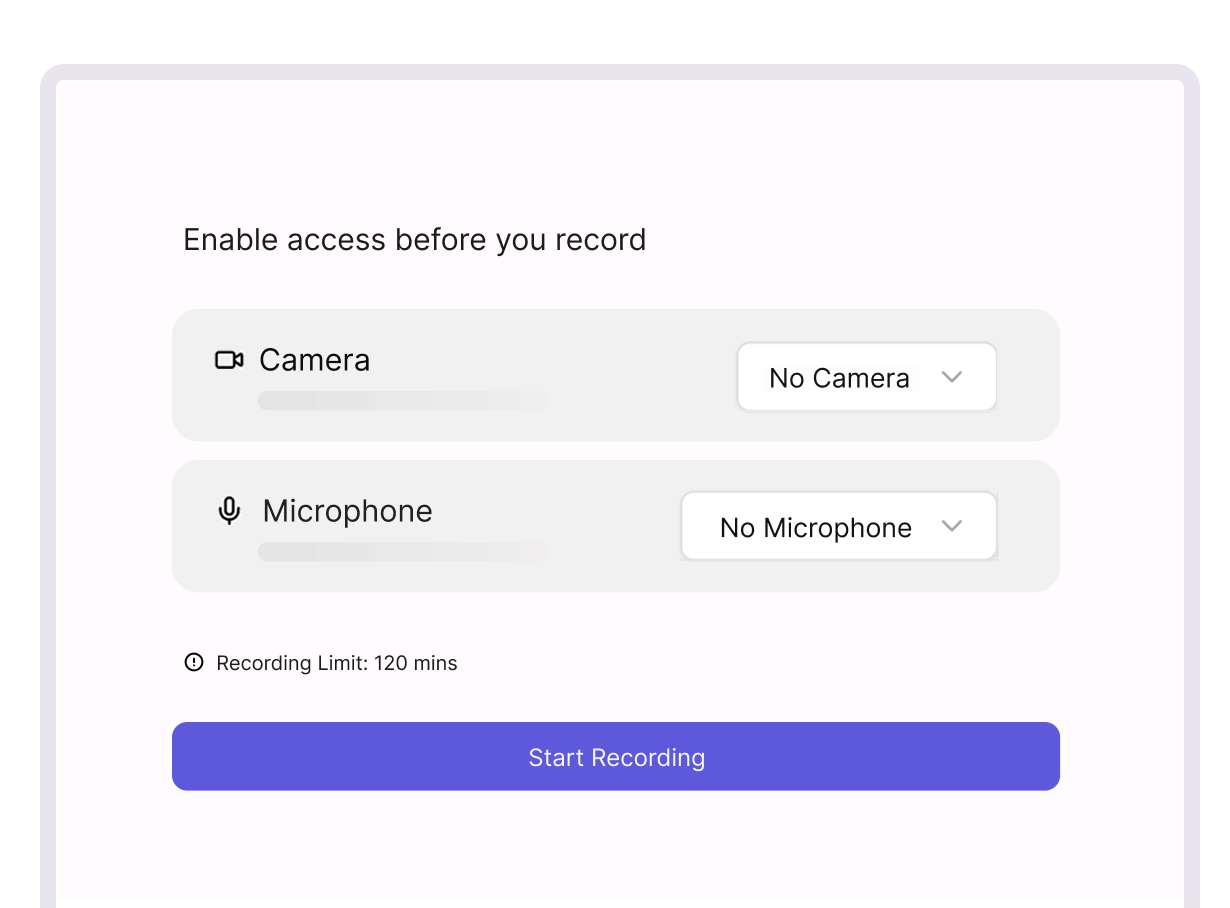Click the Recording Limit: 120 mins text
This screenshot has width=1230, height=908.
pyautogui.click(x=335, y=663)
